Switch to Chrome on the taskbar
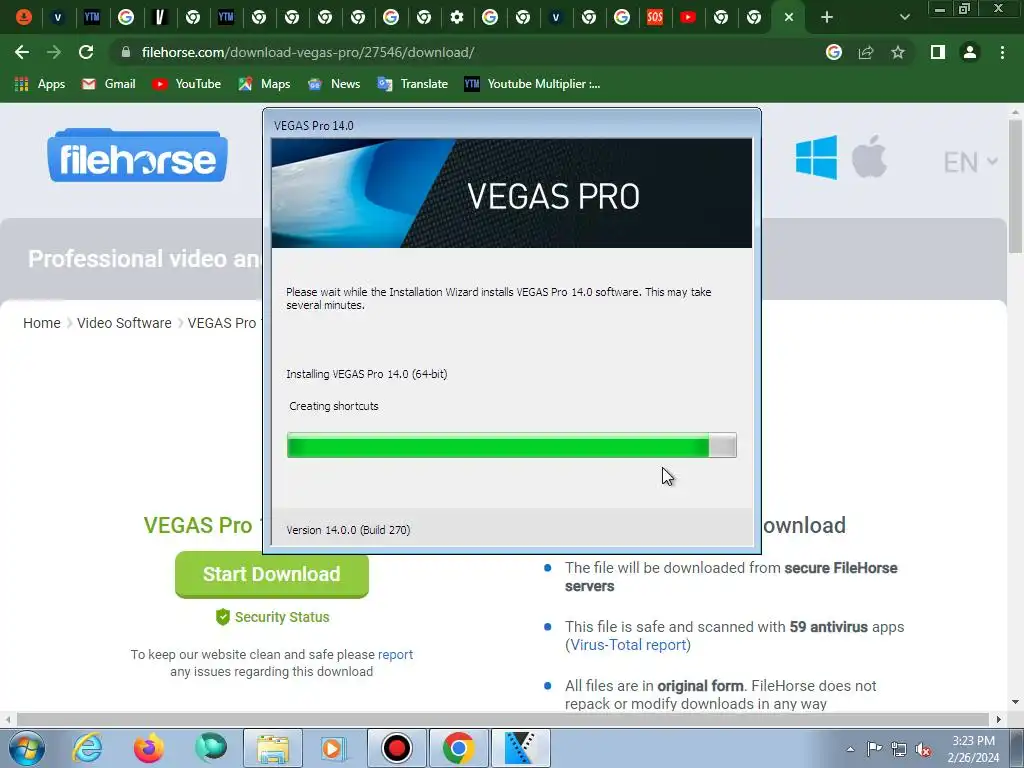1024x768 pixels. pos(458,748)
